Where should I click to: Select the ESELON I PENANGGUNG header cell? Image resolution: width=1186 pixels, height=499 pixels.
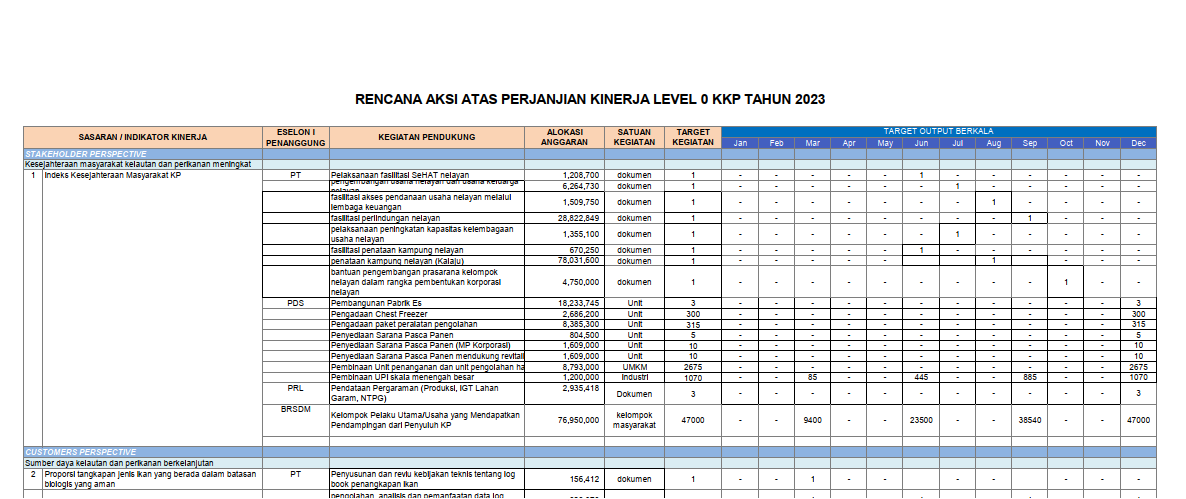(x=296, y=138)
